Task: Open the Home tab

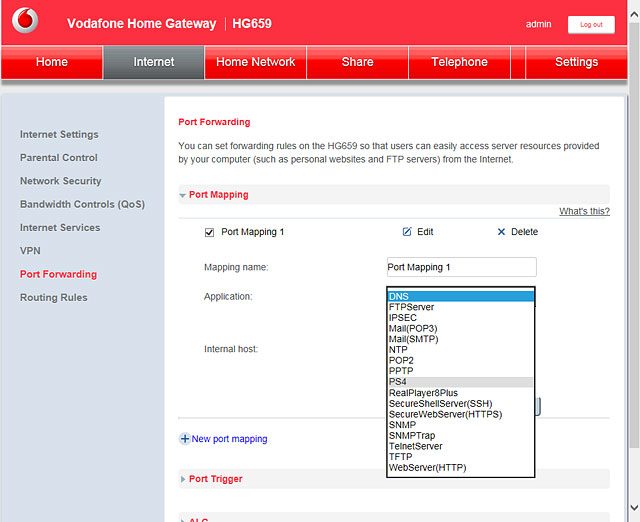Action: tap(52, 62)
